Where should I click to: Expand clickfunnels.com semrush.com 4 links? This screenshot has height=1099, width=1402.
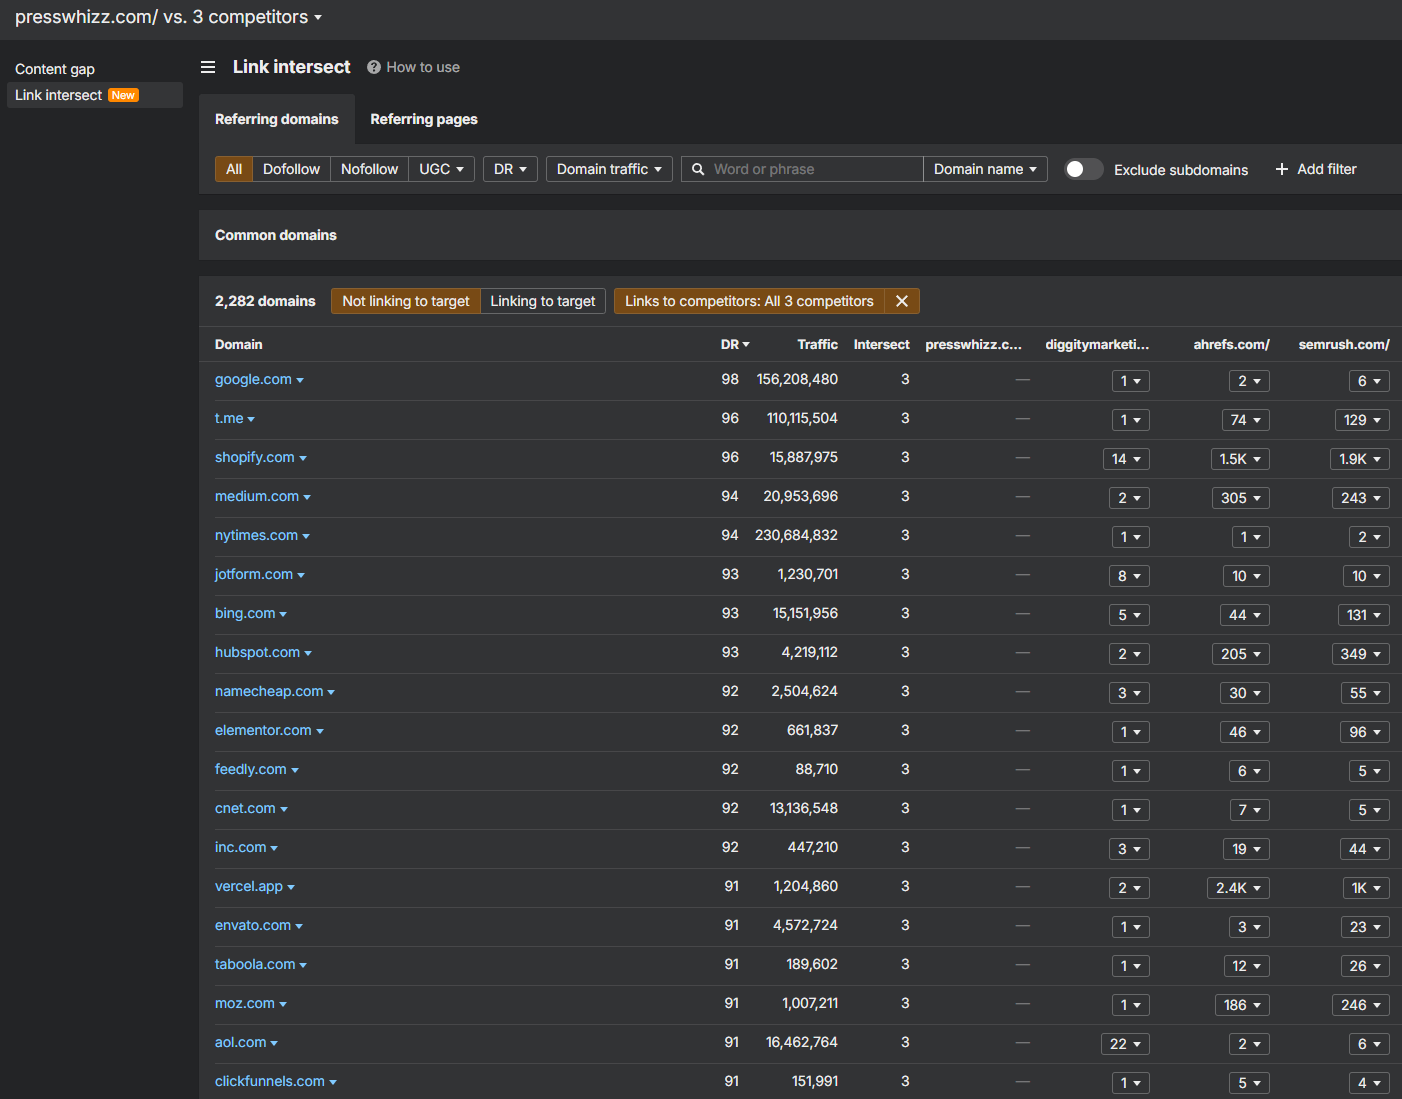coord(1369,1083)
